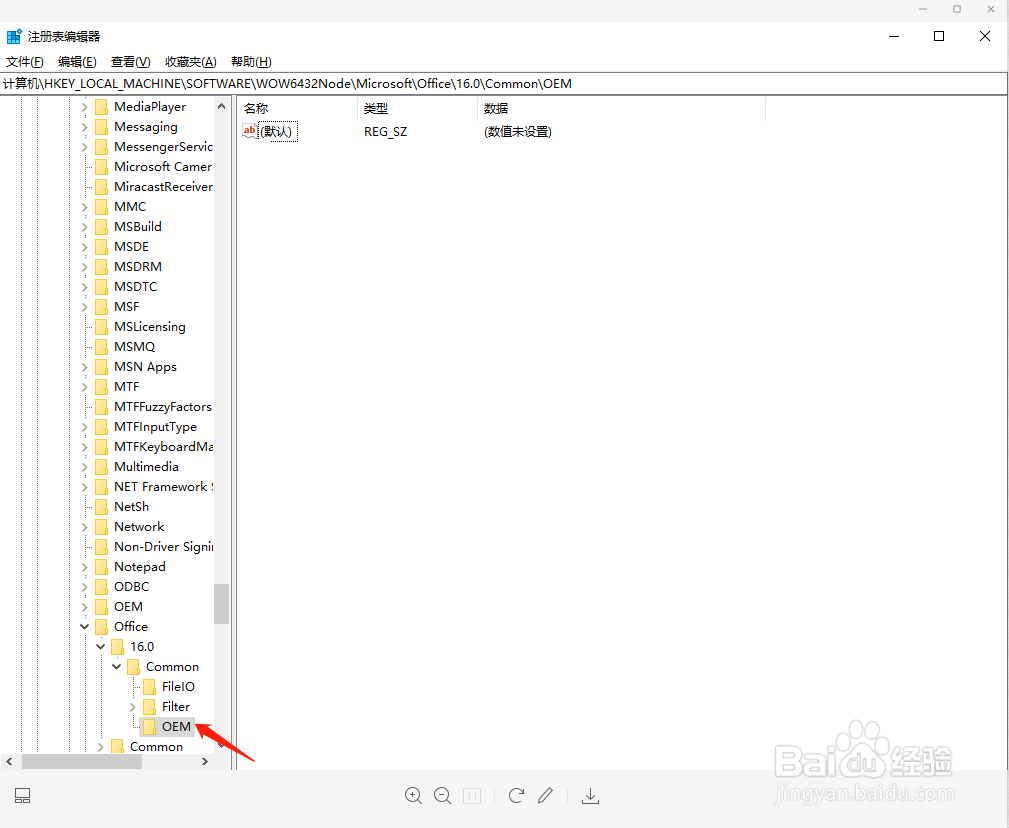Viewport: 1009px width, 828px height.
Task: Open the 帮助(H) menu
Action: coord(248,61)
